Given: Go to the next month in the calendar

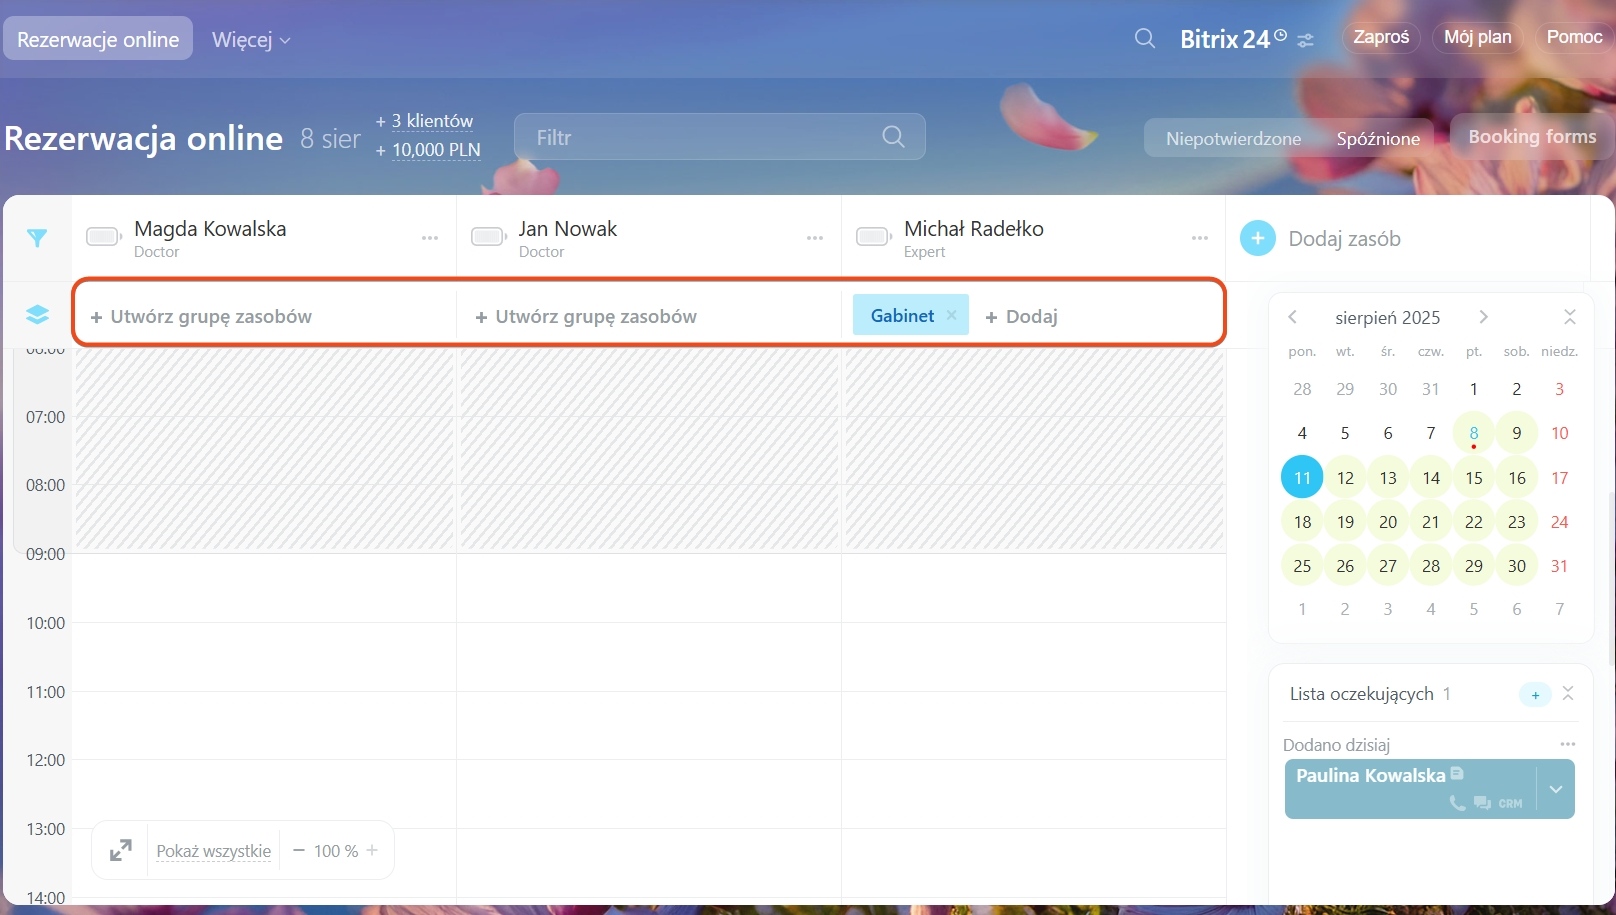Looking at the screenshot, I should tap(1483, 317).
